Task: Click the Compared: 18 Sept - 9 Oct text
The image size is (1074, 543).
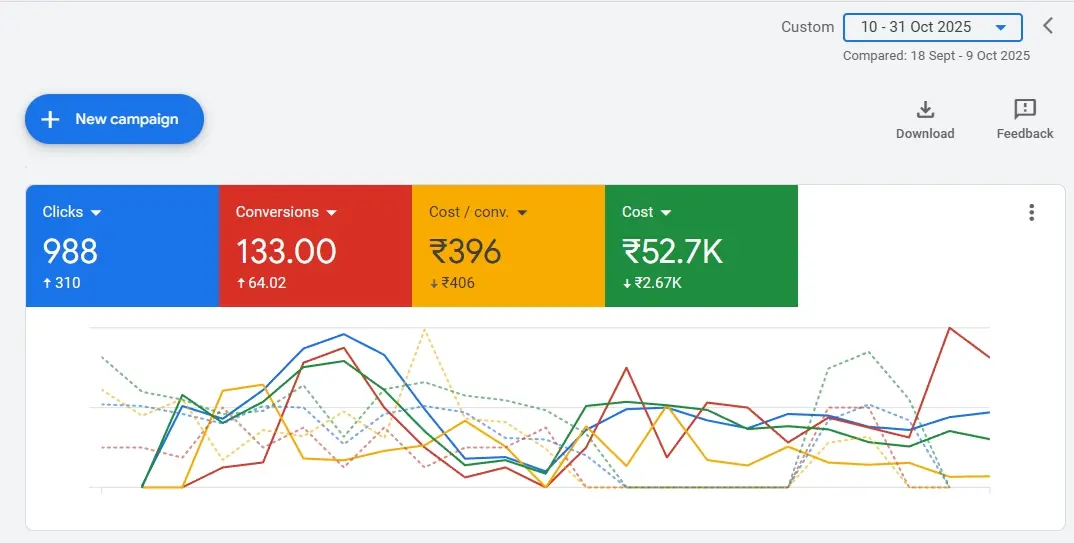Action: click(936, 56)
